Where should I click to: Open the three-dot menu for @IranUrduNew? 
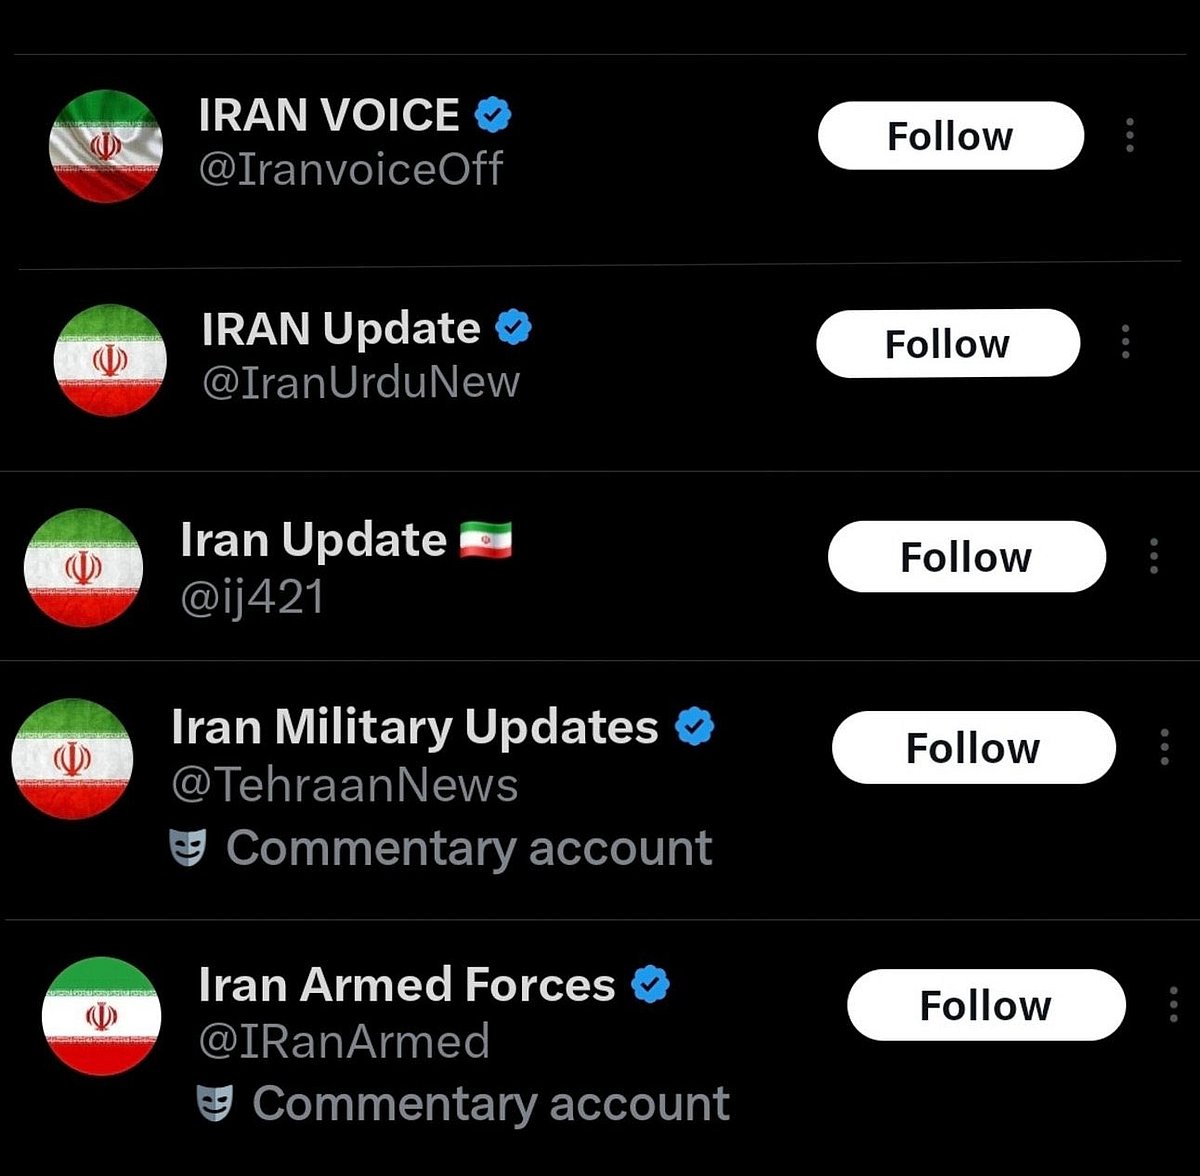click(1126, 342)
